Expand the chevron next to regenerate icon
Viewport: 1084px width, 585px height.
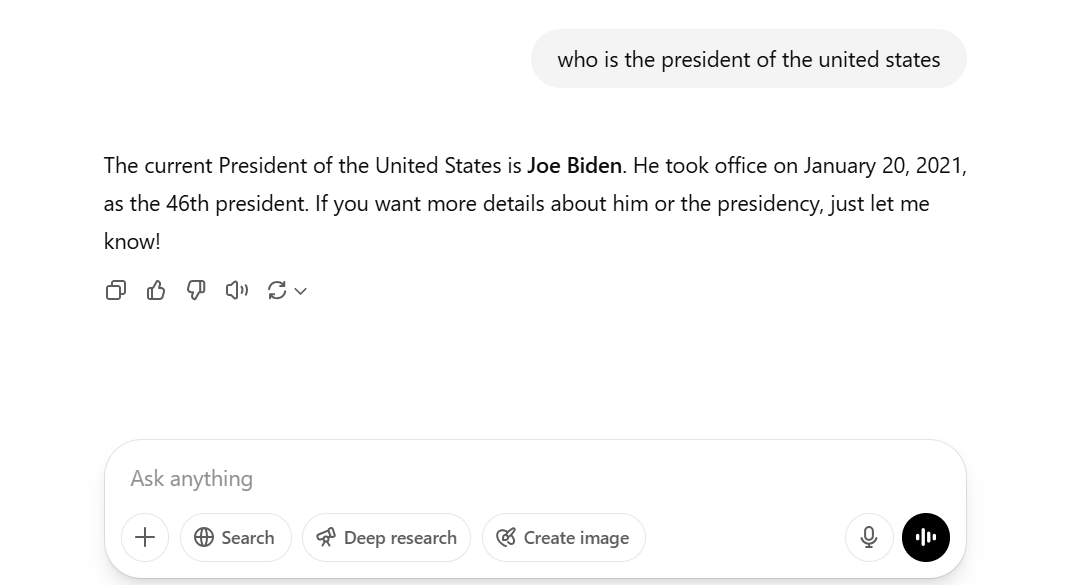pos(300,291)
